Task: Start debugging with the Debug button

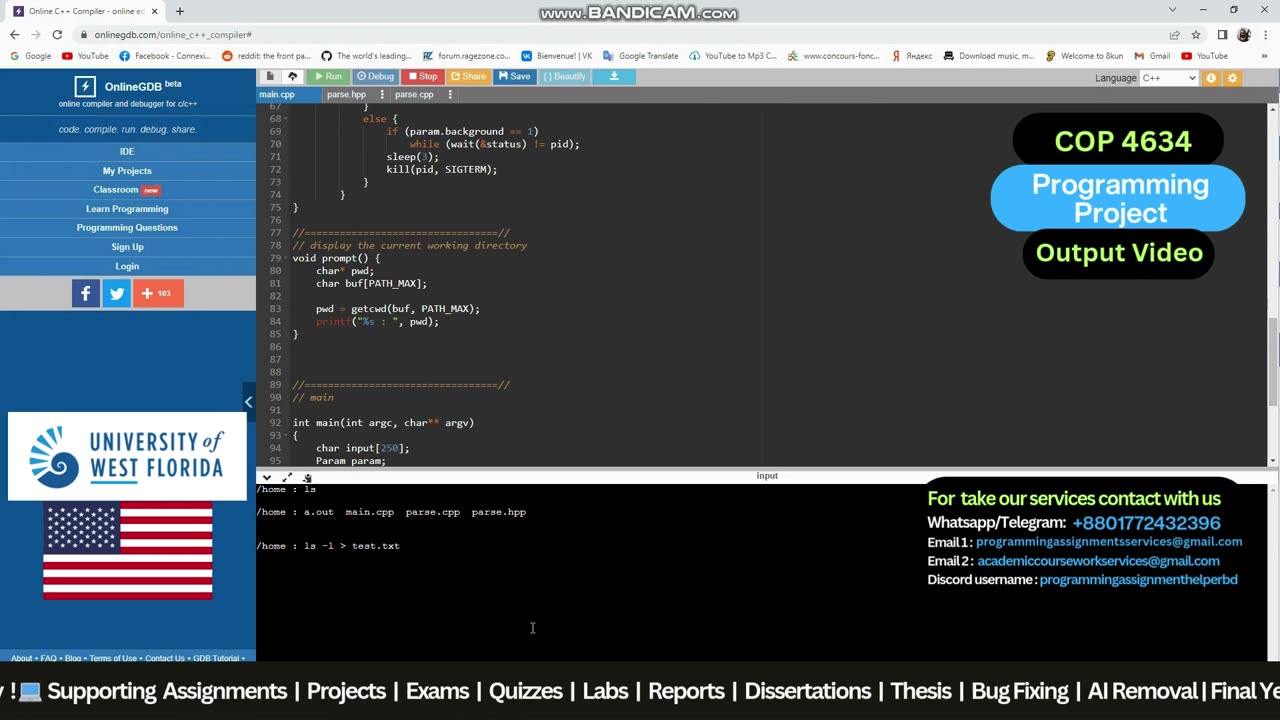Action: click(375, 76)
